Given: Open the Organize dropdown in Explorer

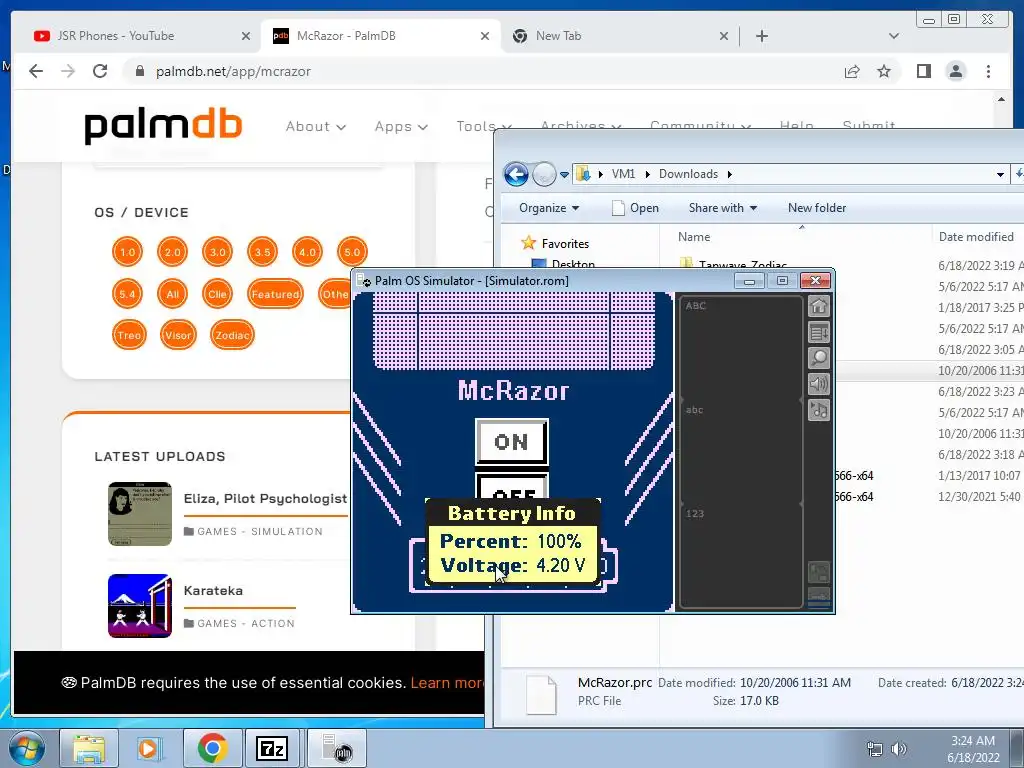Looking at the screenshot, I should tap(549, 208).
